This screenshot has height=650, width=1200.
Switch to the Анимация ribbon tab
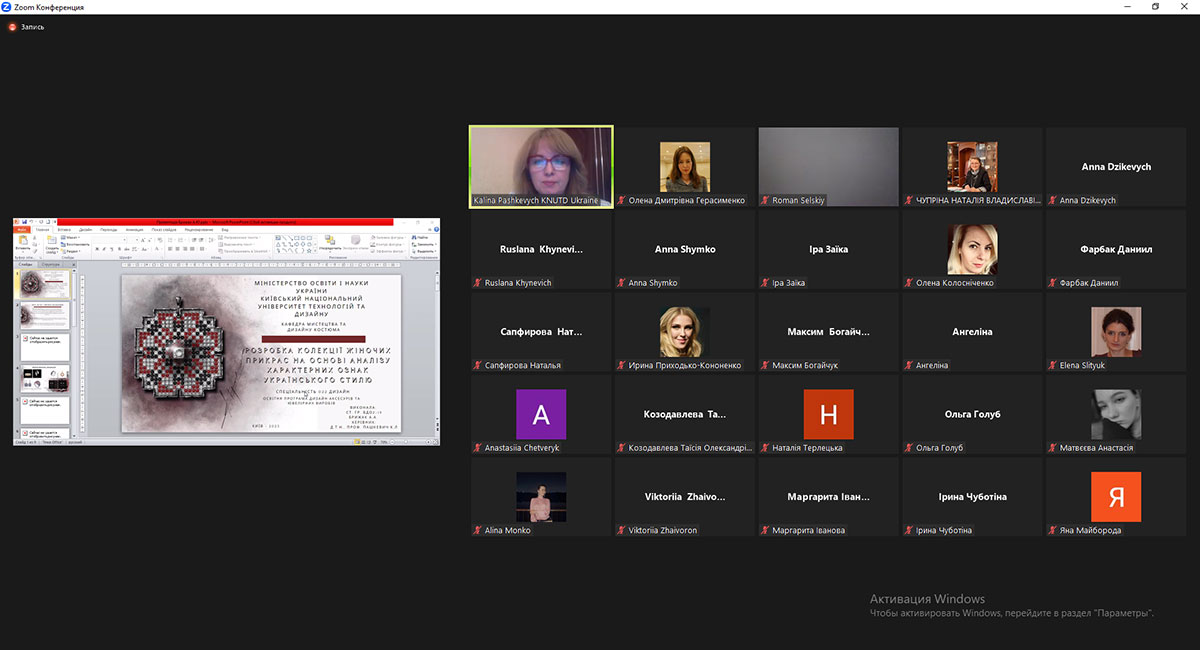pos(134,230)
